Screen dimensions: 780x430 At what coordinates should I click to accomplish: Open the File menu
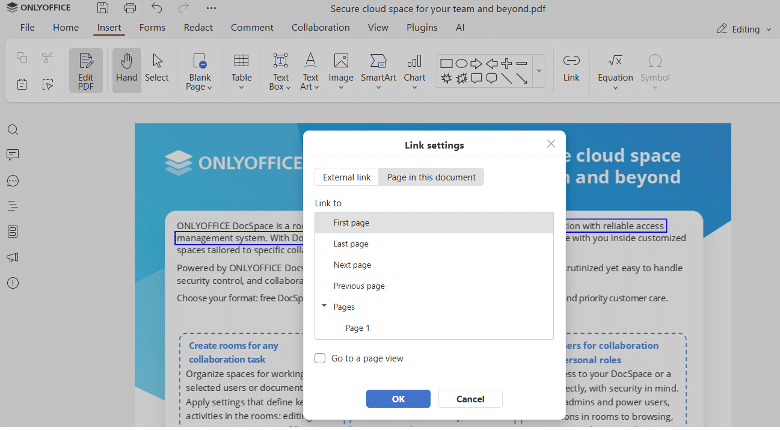click(x=27, y=28)
